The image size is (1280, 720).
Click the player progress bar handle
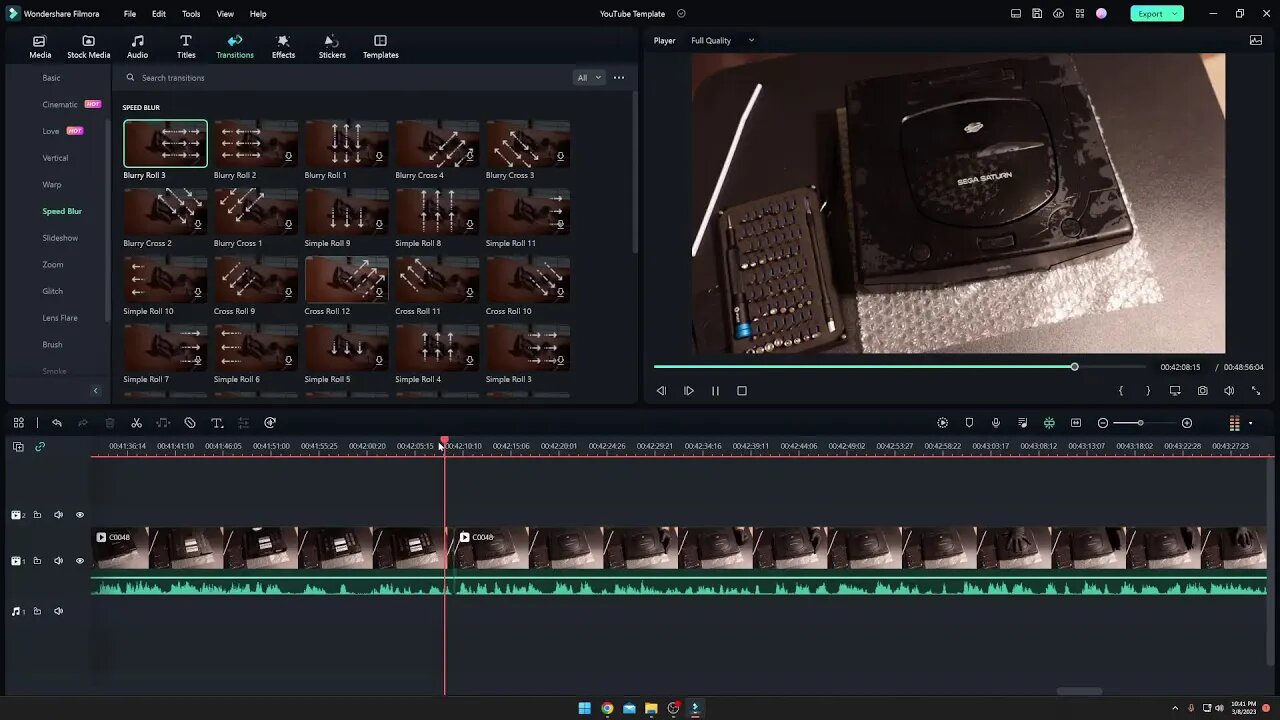click(x=1075, y=367)
